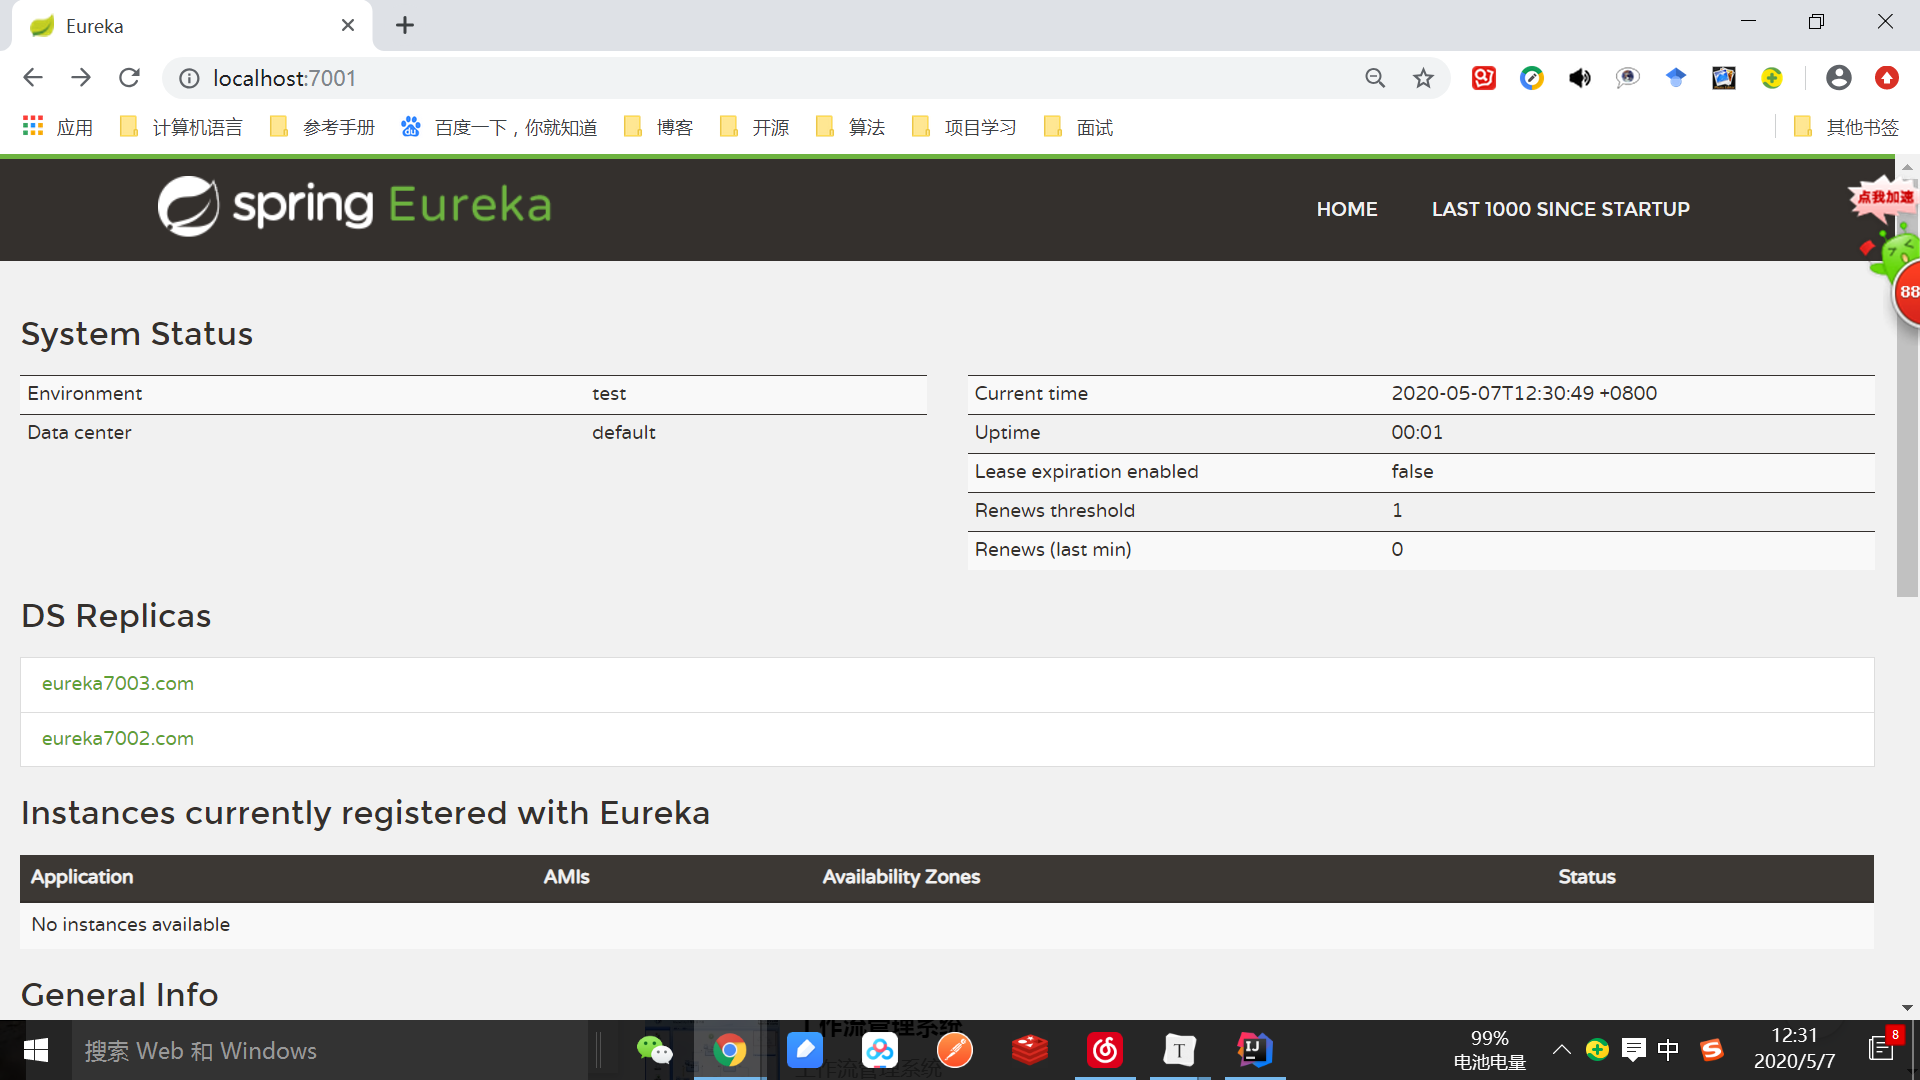Open the eureka7002.com replica link
The width and height of the screenshot is (1920, 1080).
click(118, 739)
